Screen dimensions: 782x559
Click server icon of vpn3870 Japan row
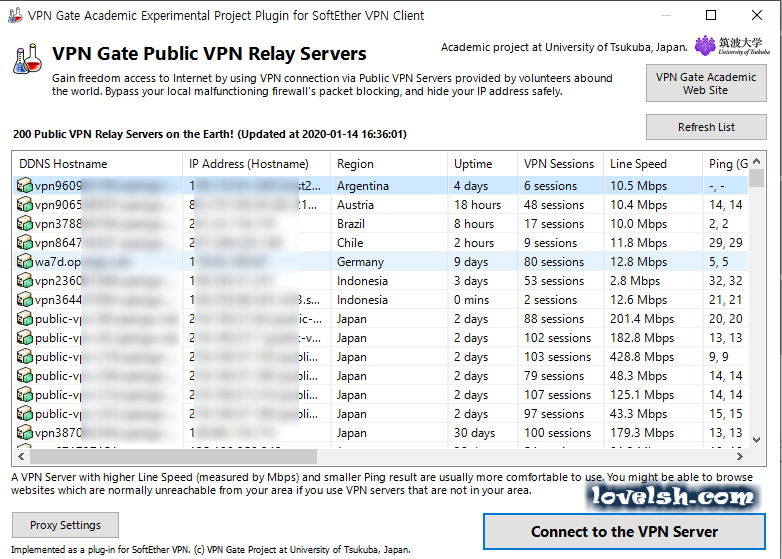click(x=25, y=432)
